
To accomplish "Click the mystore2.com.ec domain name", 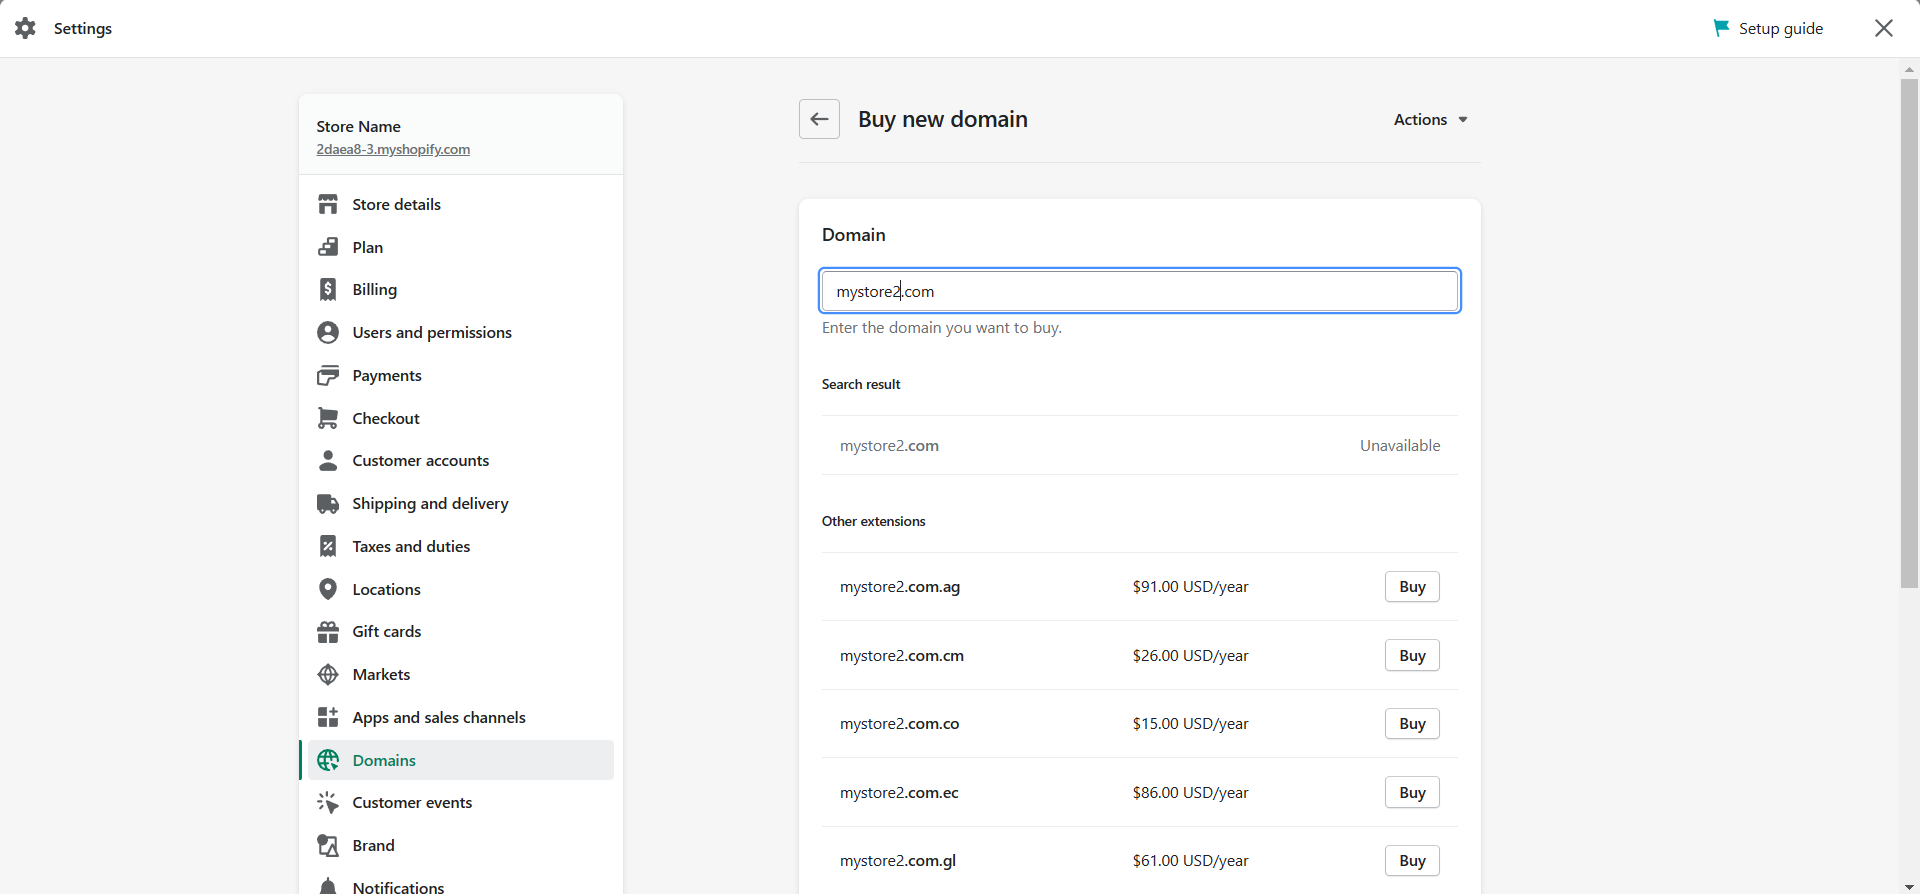I will point(899,793).
